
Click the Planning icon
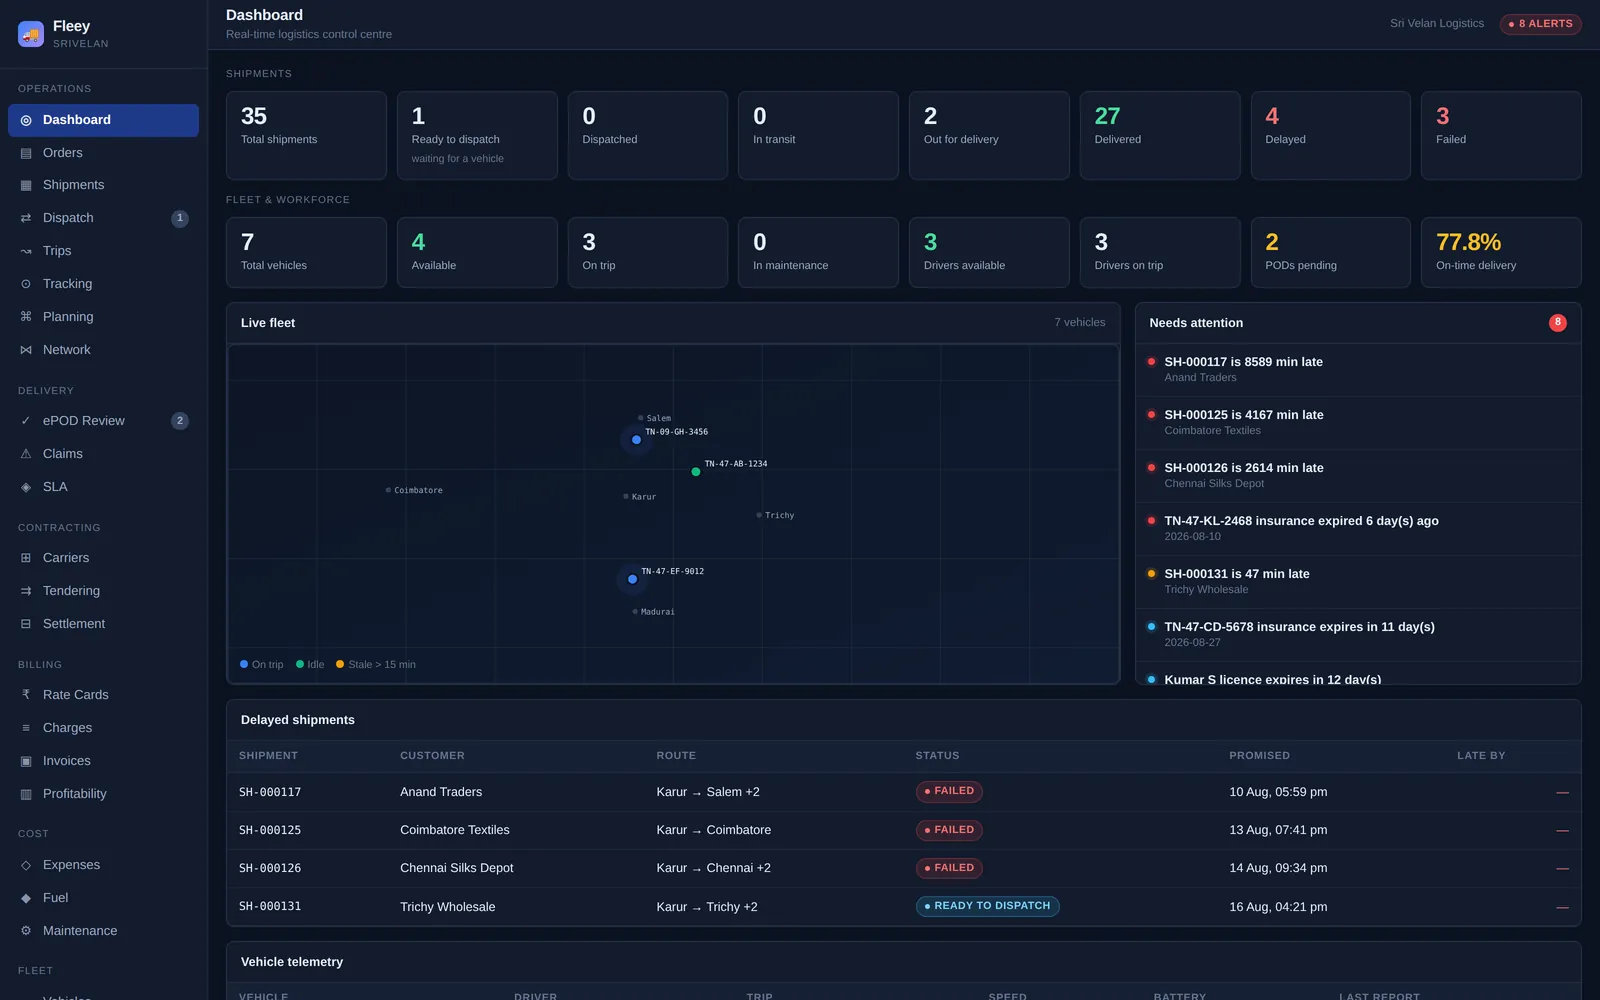tap(26, 317)
